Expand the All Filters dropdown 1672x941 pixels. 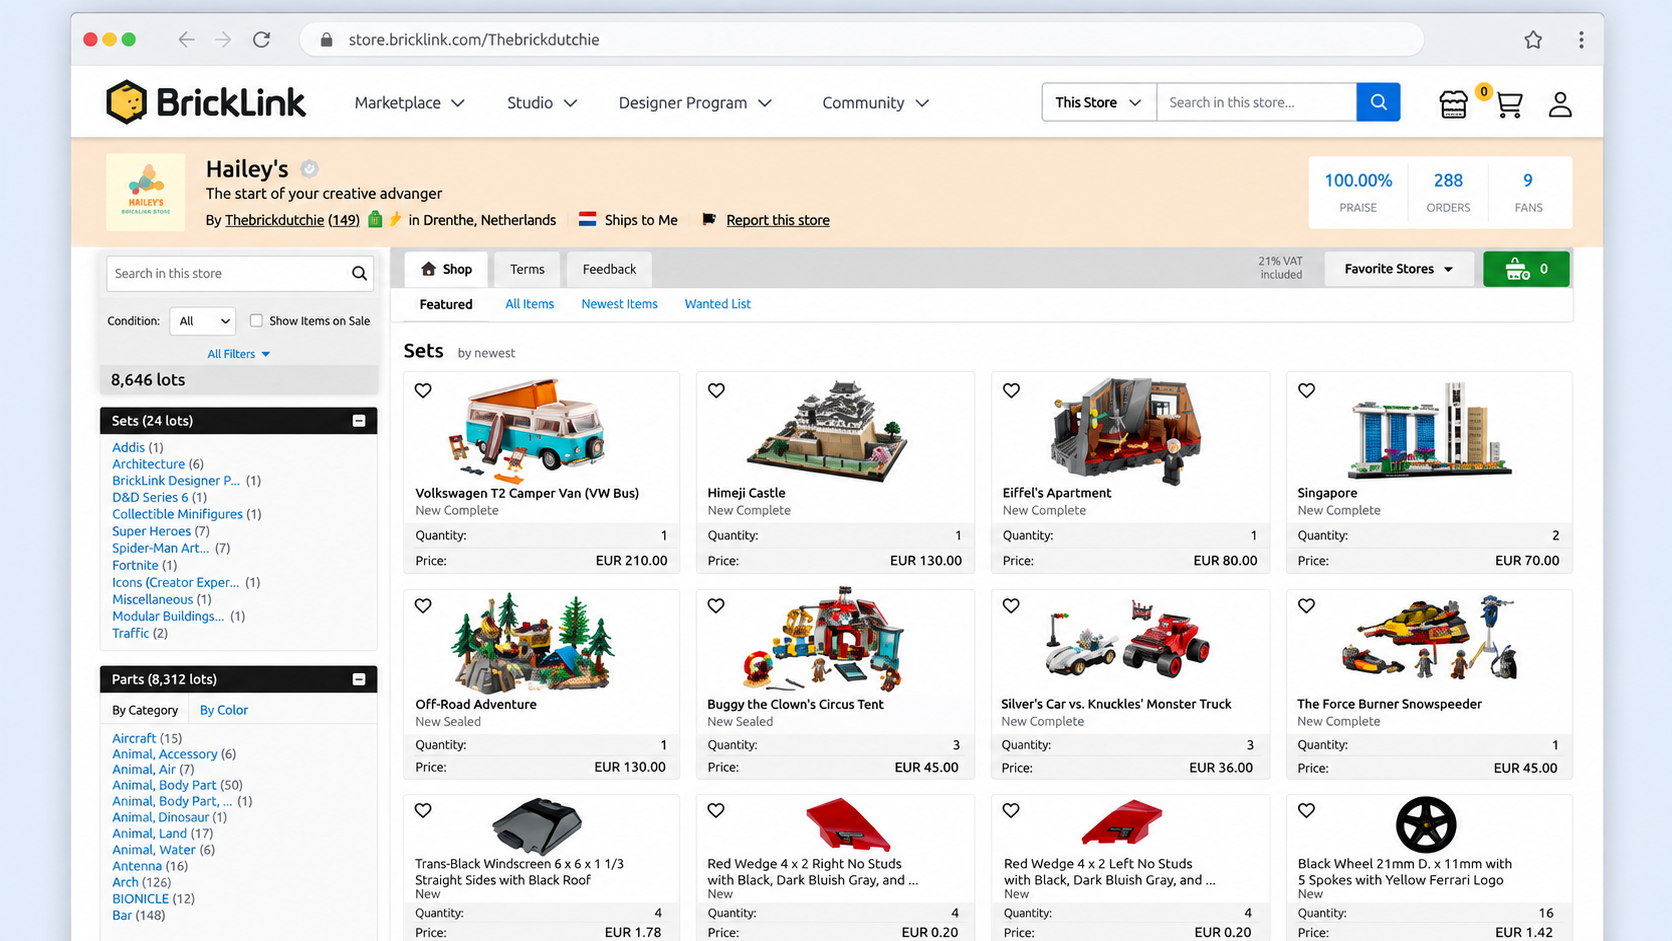point(238,354)
